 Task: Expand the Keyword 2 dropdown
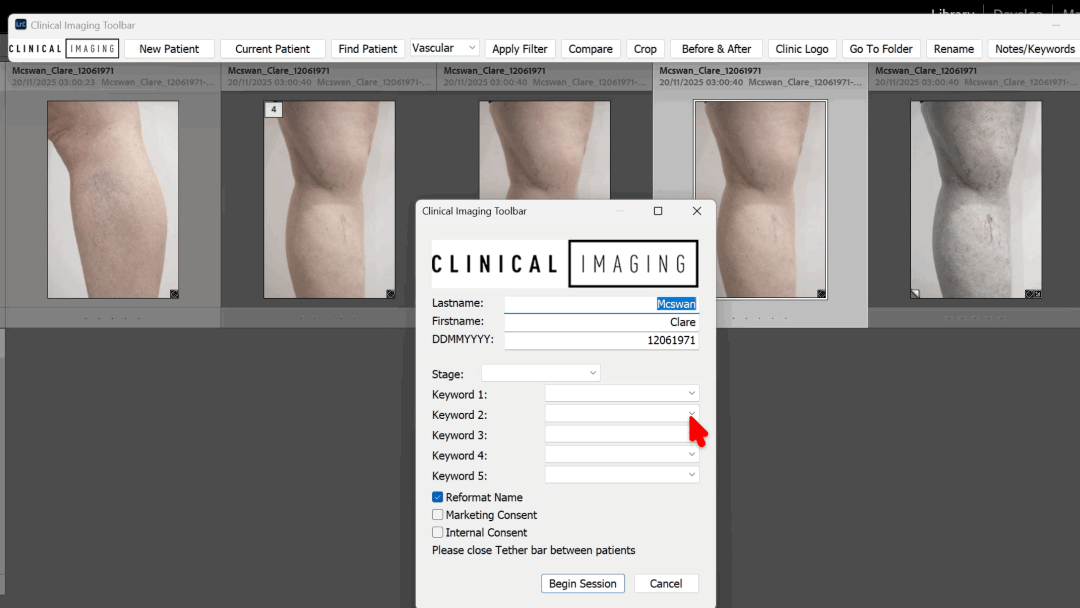click(622, 414)
